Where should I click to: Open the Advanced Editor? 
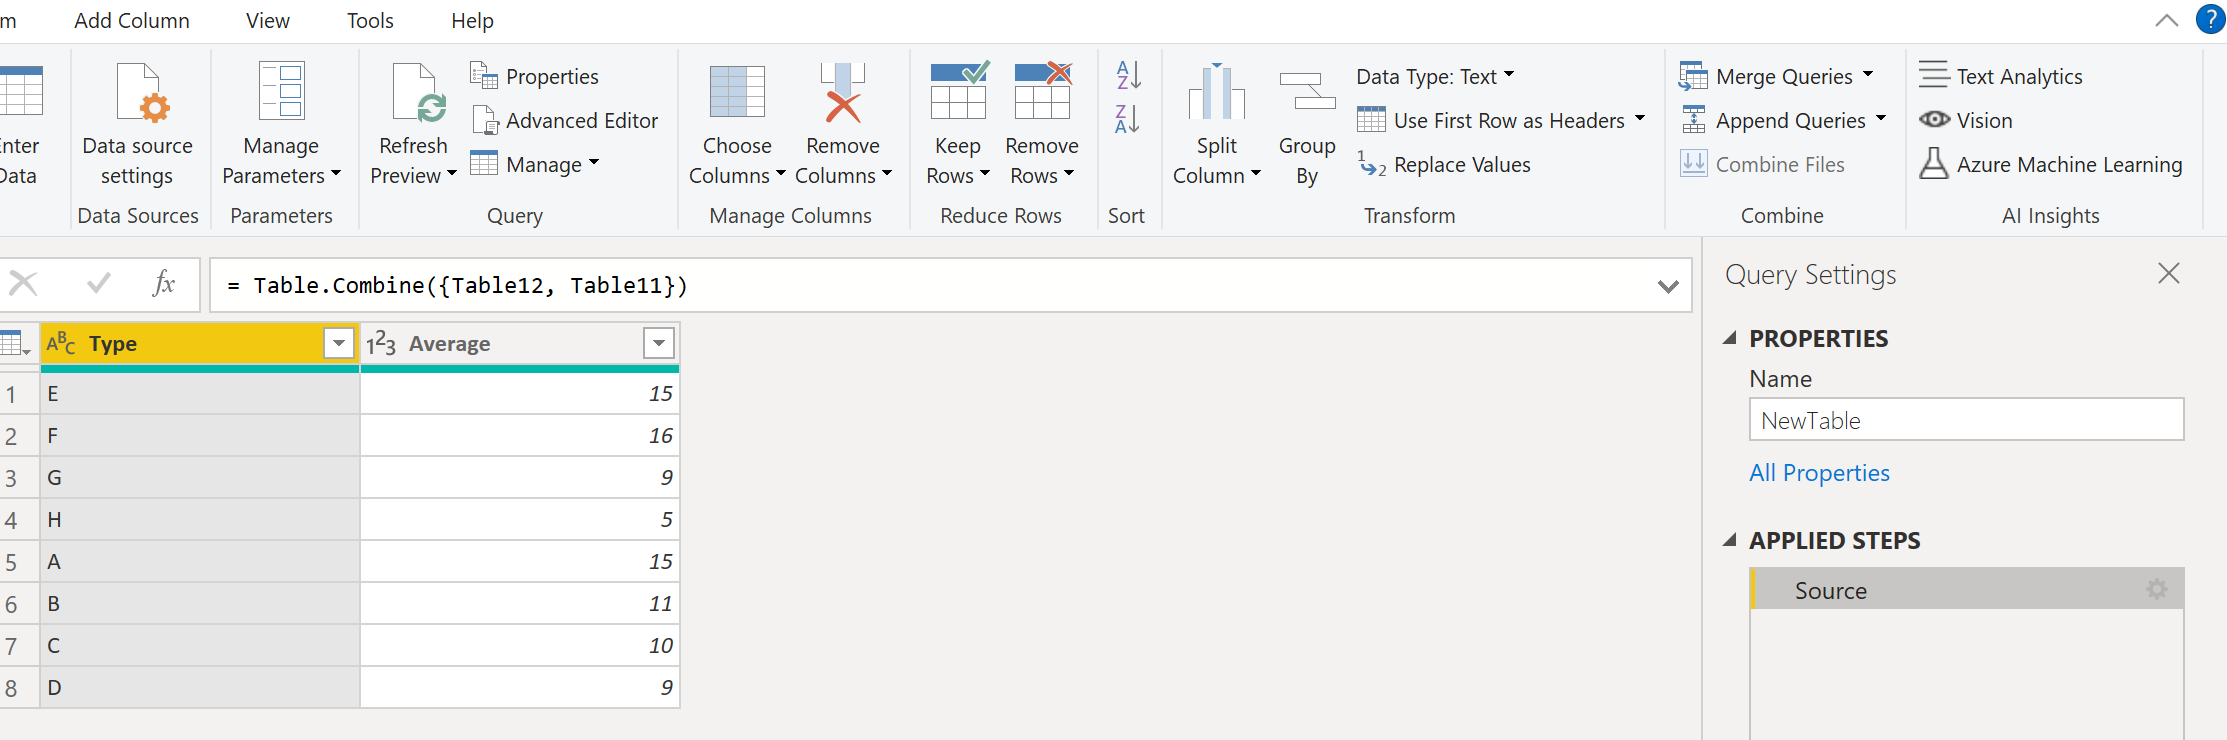point(565,120)
